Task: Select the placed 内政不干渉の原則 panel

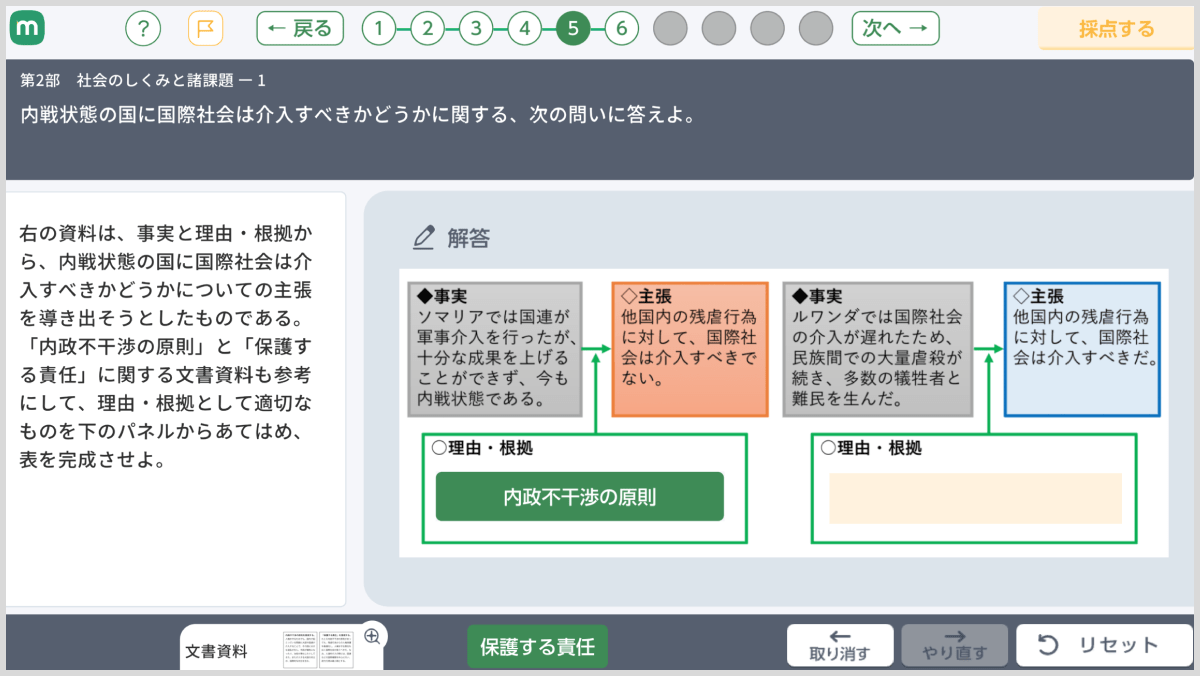Action: click(580, 497)
